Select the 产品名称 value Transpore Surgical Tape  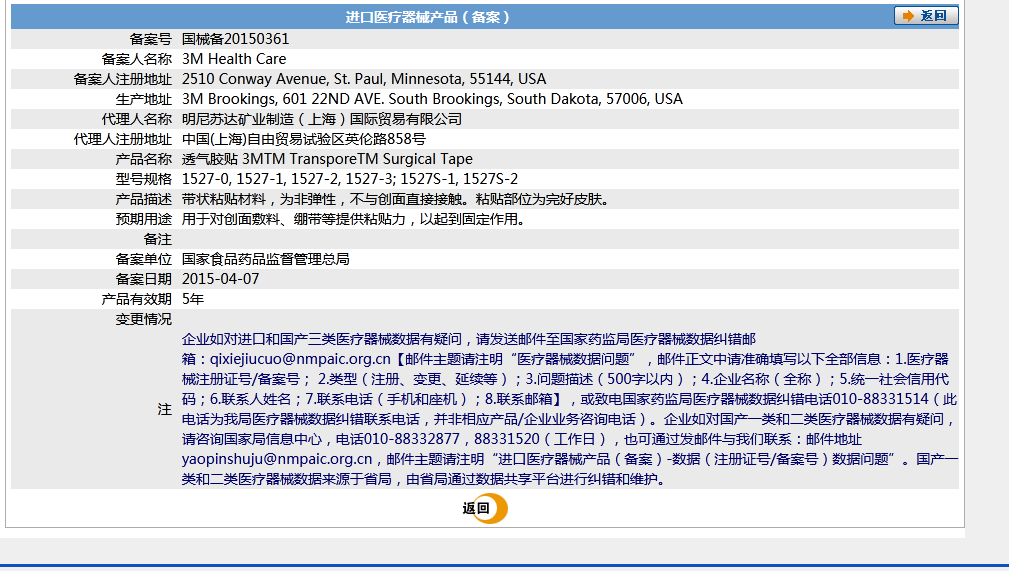(328, 159)
